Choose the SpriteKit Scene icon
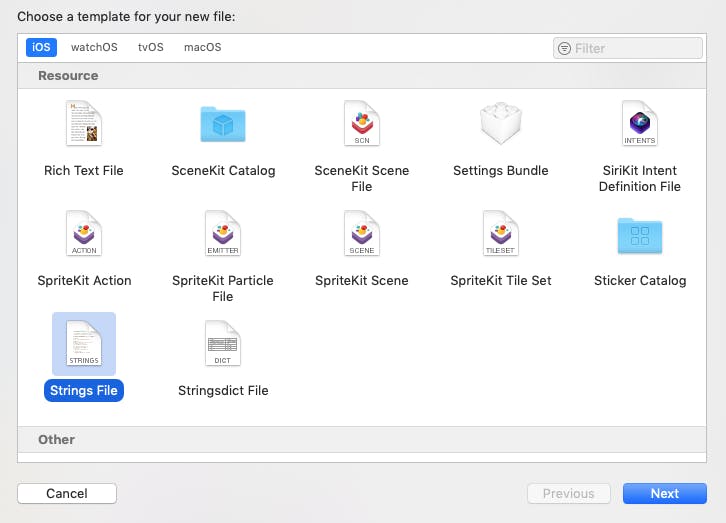 coord(362,233)
